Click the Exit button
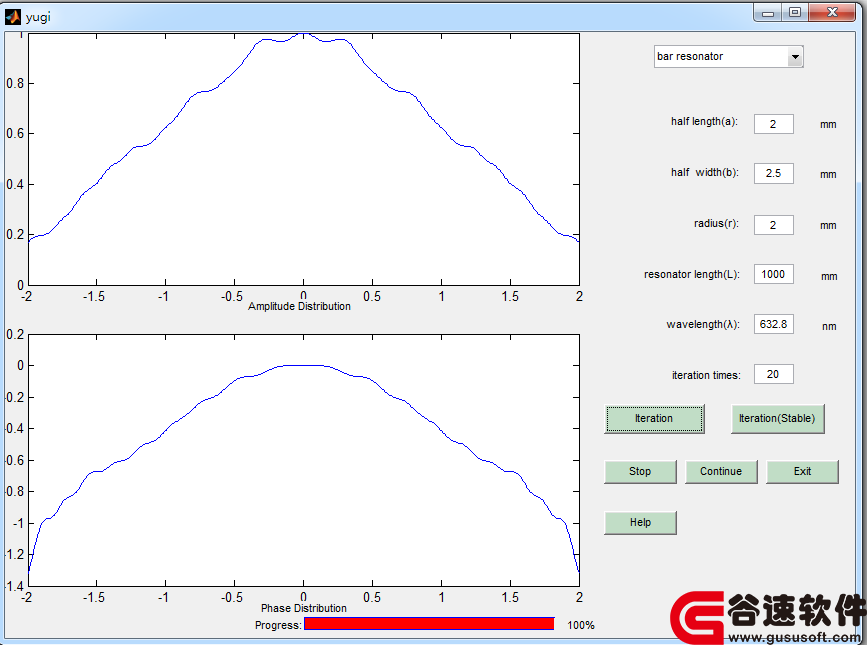The height and width of the screenshot is (645, 867). coord(802,472)
